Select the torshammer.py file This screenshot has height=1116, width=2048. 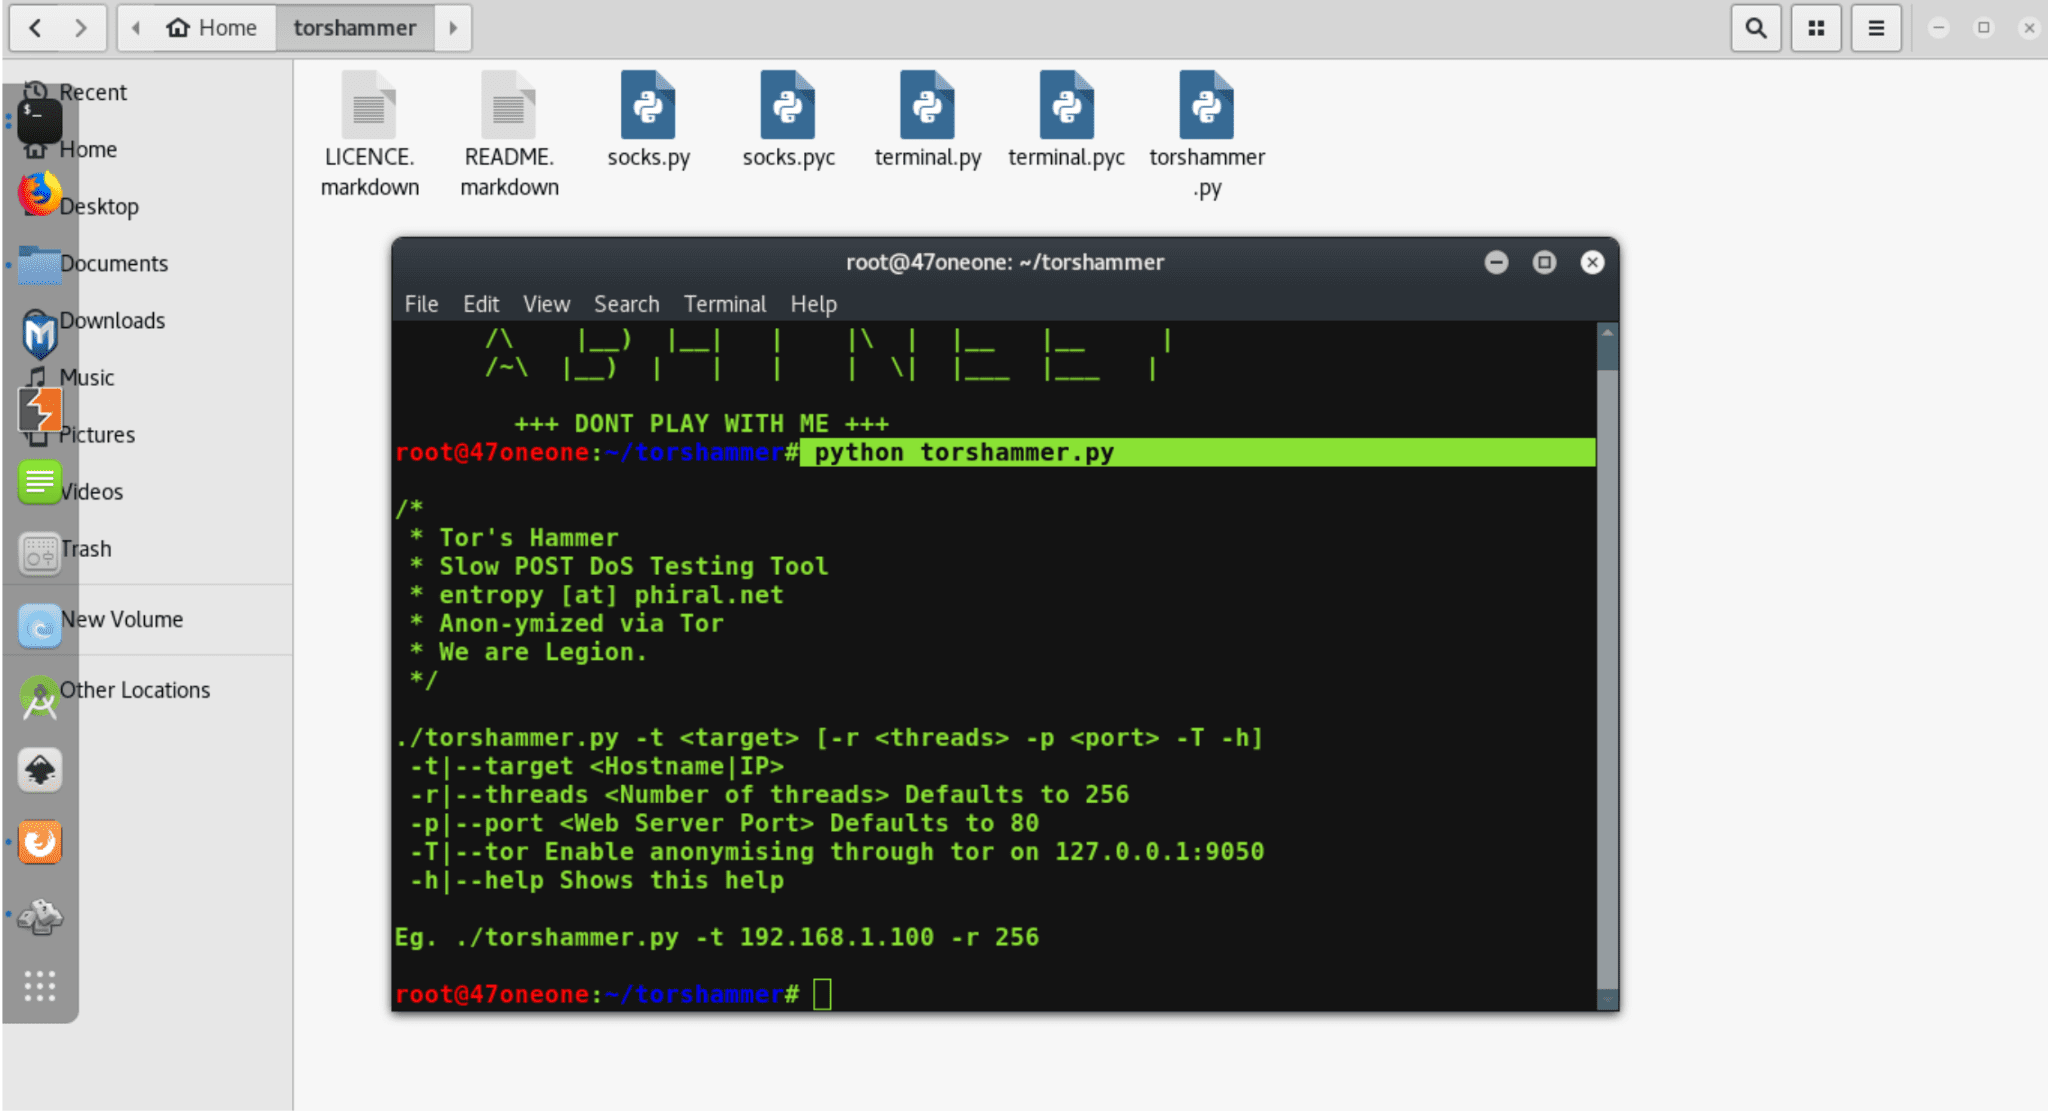[1207, 135]
